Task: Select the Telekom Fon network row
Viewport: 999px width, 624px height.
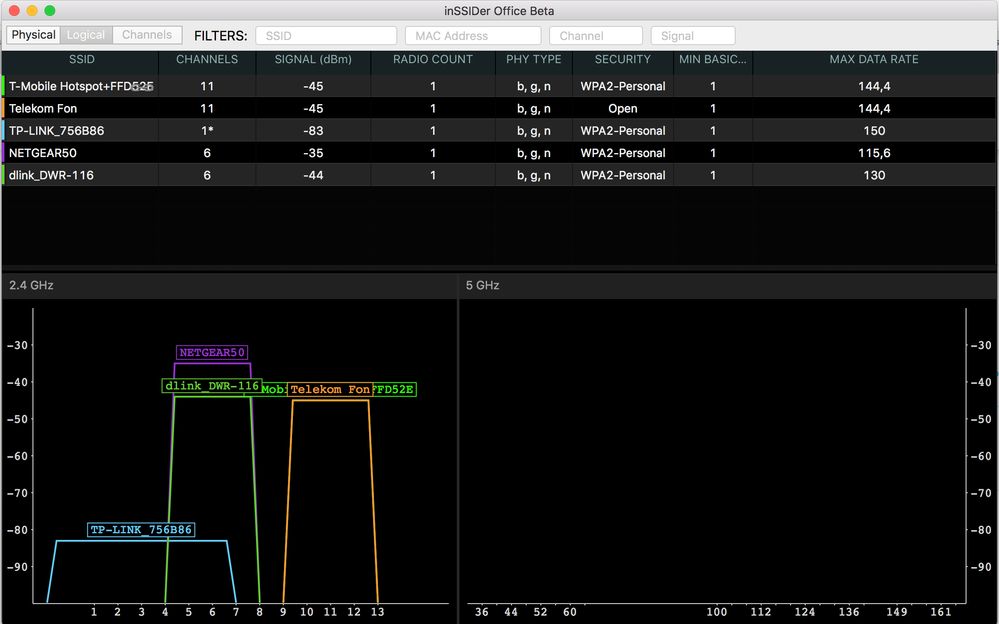Action: tap(499, 108)
